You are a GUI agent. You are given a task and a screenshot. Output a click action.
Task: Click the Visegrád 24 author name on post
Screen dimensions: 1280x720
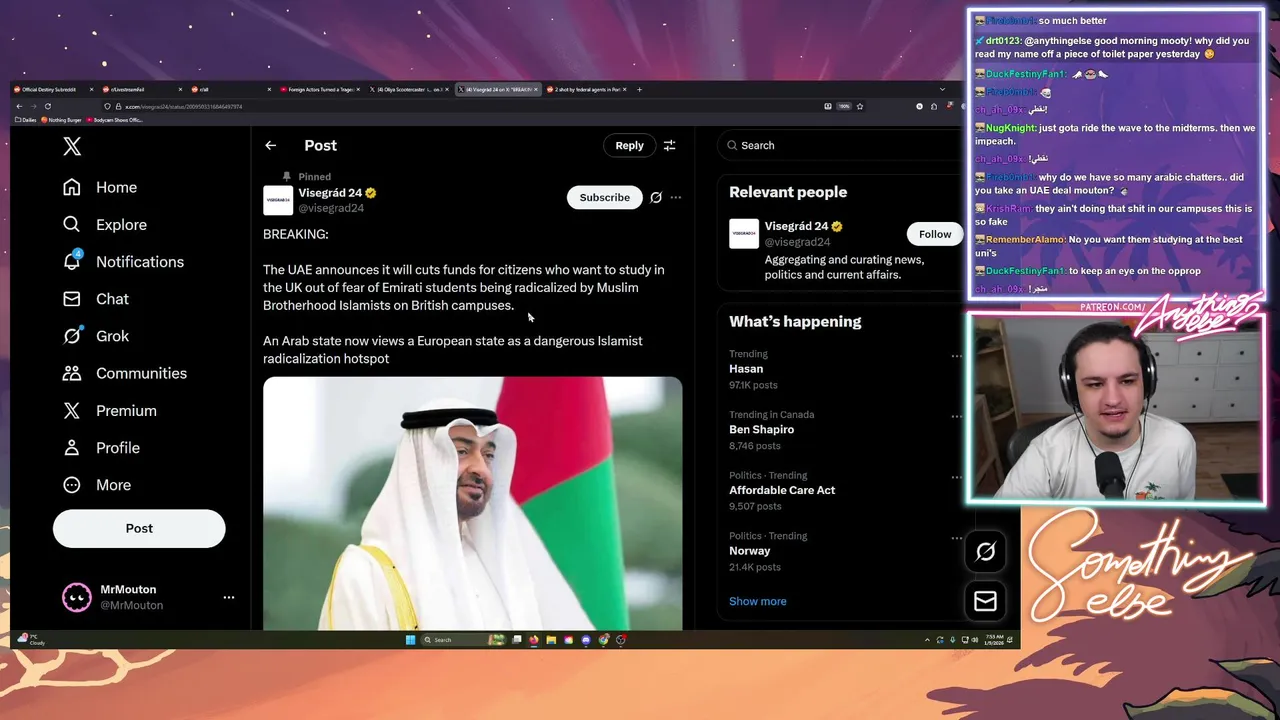coord(330,193)
